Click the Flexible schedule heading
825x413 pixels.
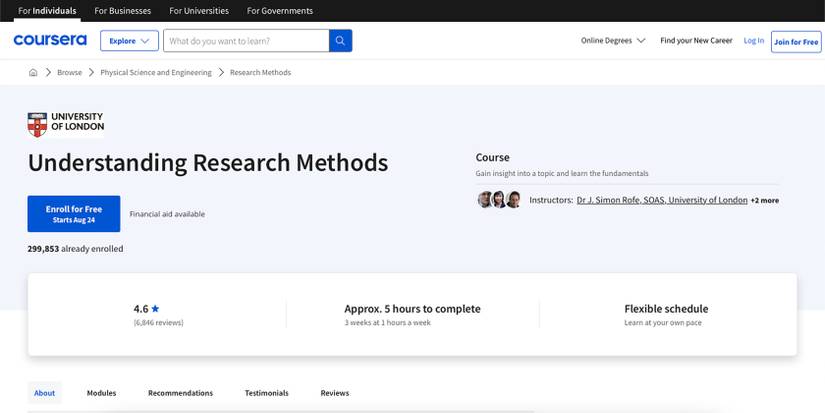[666, 309]
